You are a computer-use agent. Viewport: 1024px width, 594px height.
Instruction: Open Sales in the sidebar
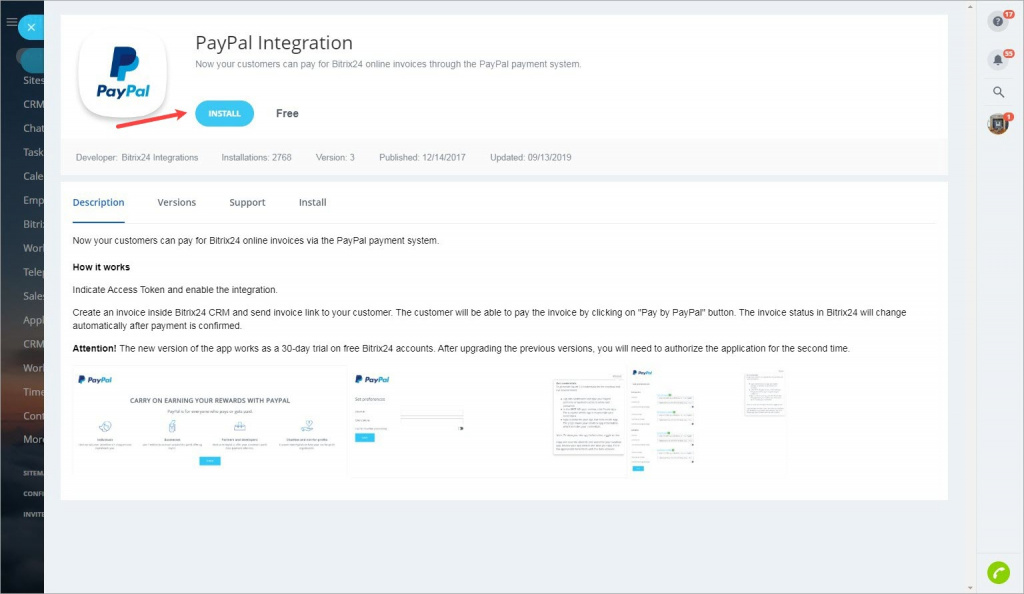click(x=33, y=296)
